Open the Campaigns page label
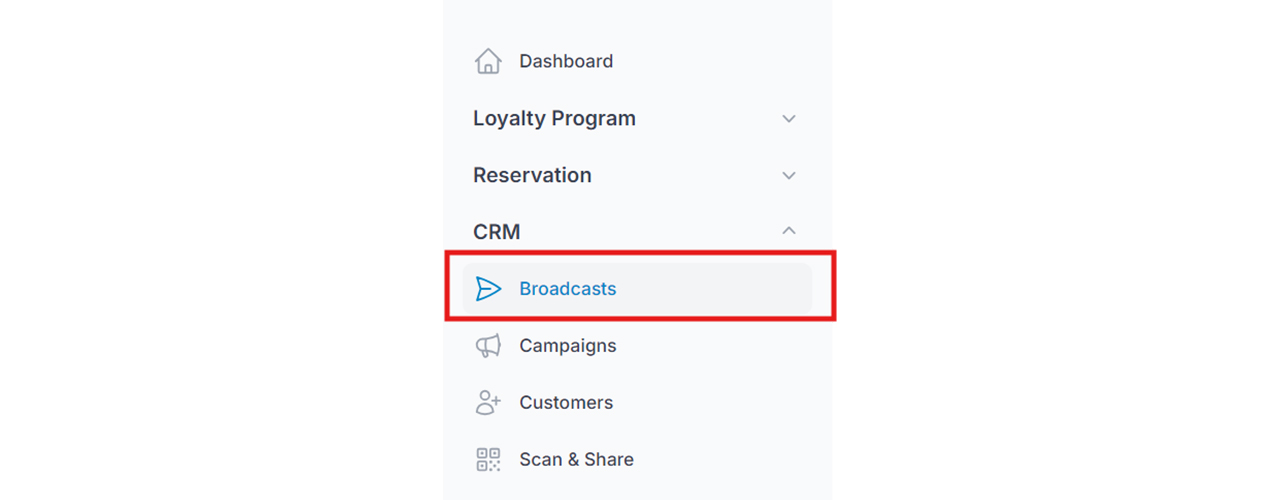 click(x=568, y=346)
